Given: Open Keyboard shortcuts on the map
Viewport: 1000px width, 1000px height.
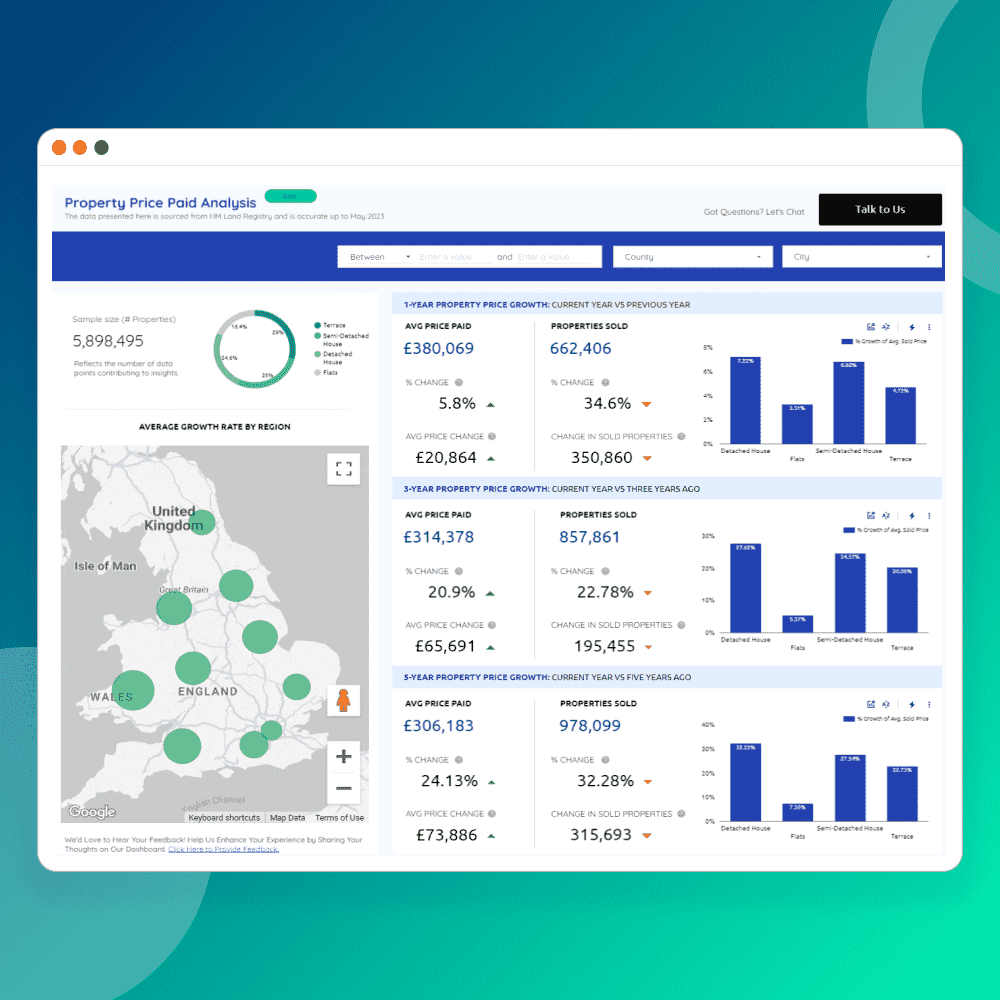Looking at the screenshot, I should (224, 818).
